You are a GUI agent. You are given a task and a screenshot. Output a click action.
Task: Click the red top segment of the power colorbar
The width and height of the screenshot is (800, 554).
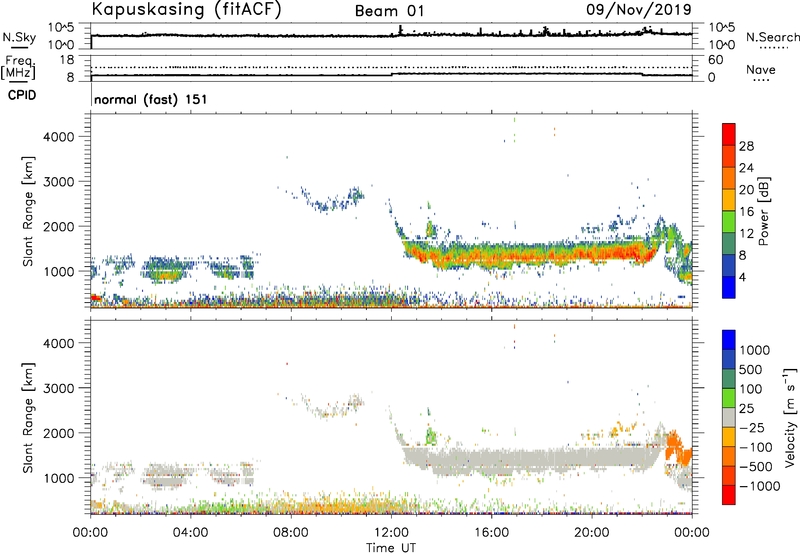point(729,134)
